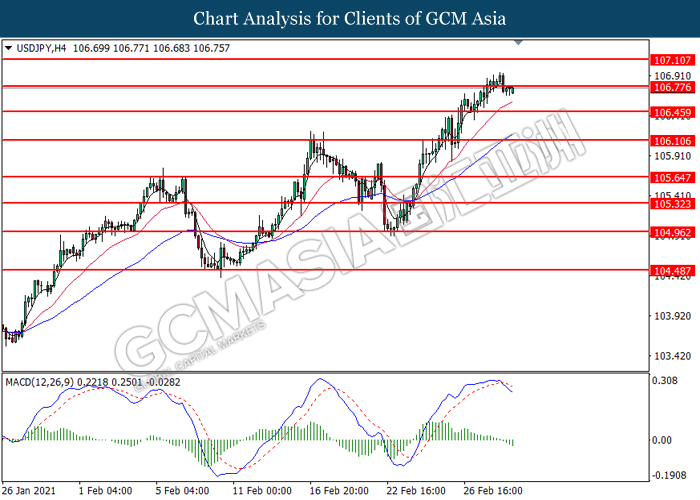
Task: Select the 105.647 price level label
Action: 672,178
